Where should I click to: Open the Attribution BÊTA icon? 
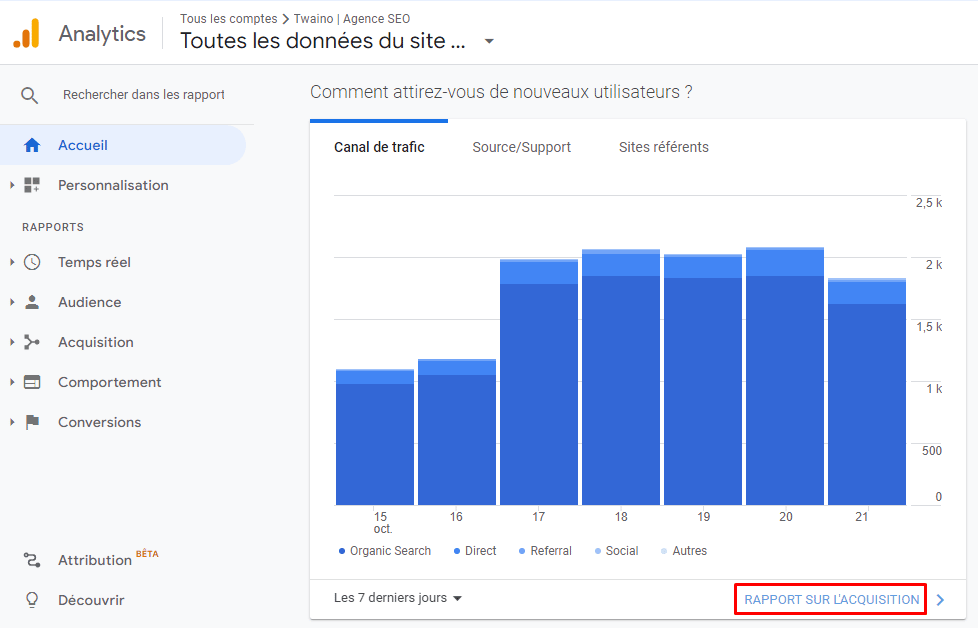[x=31, y=560]
